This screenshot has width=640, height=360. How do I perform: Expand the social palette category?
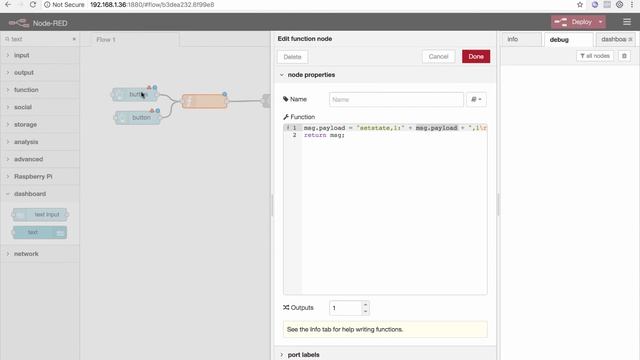(40, 107)
